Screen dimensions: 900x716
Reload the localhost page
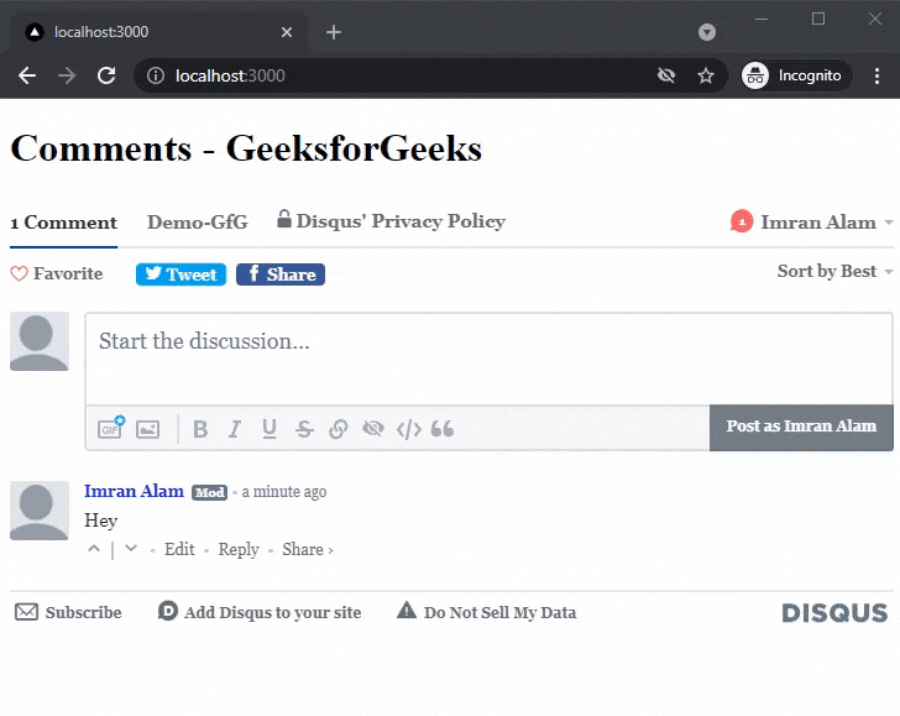106,76
